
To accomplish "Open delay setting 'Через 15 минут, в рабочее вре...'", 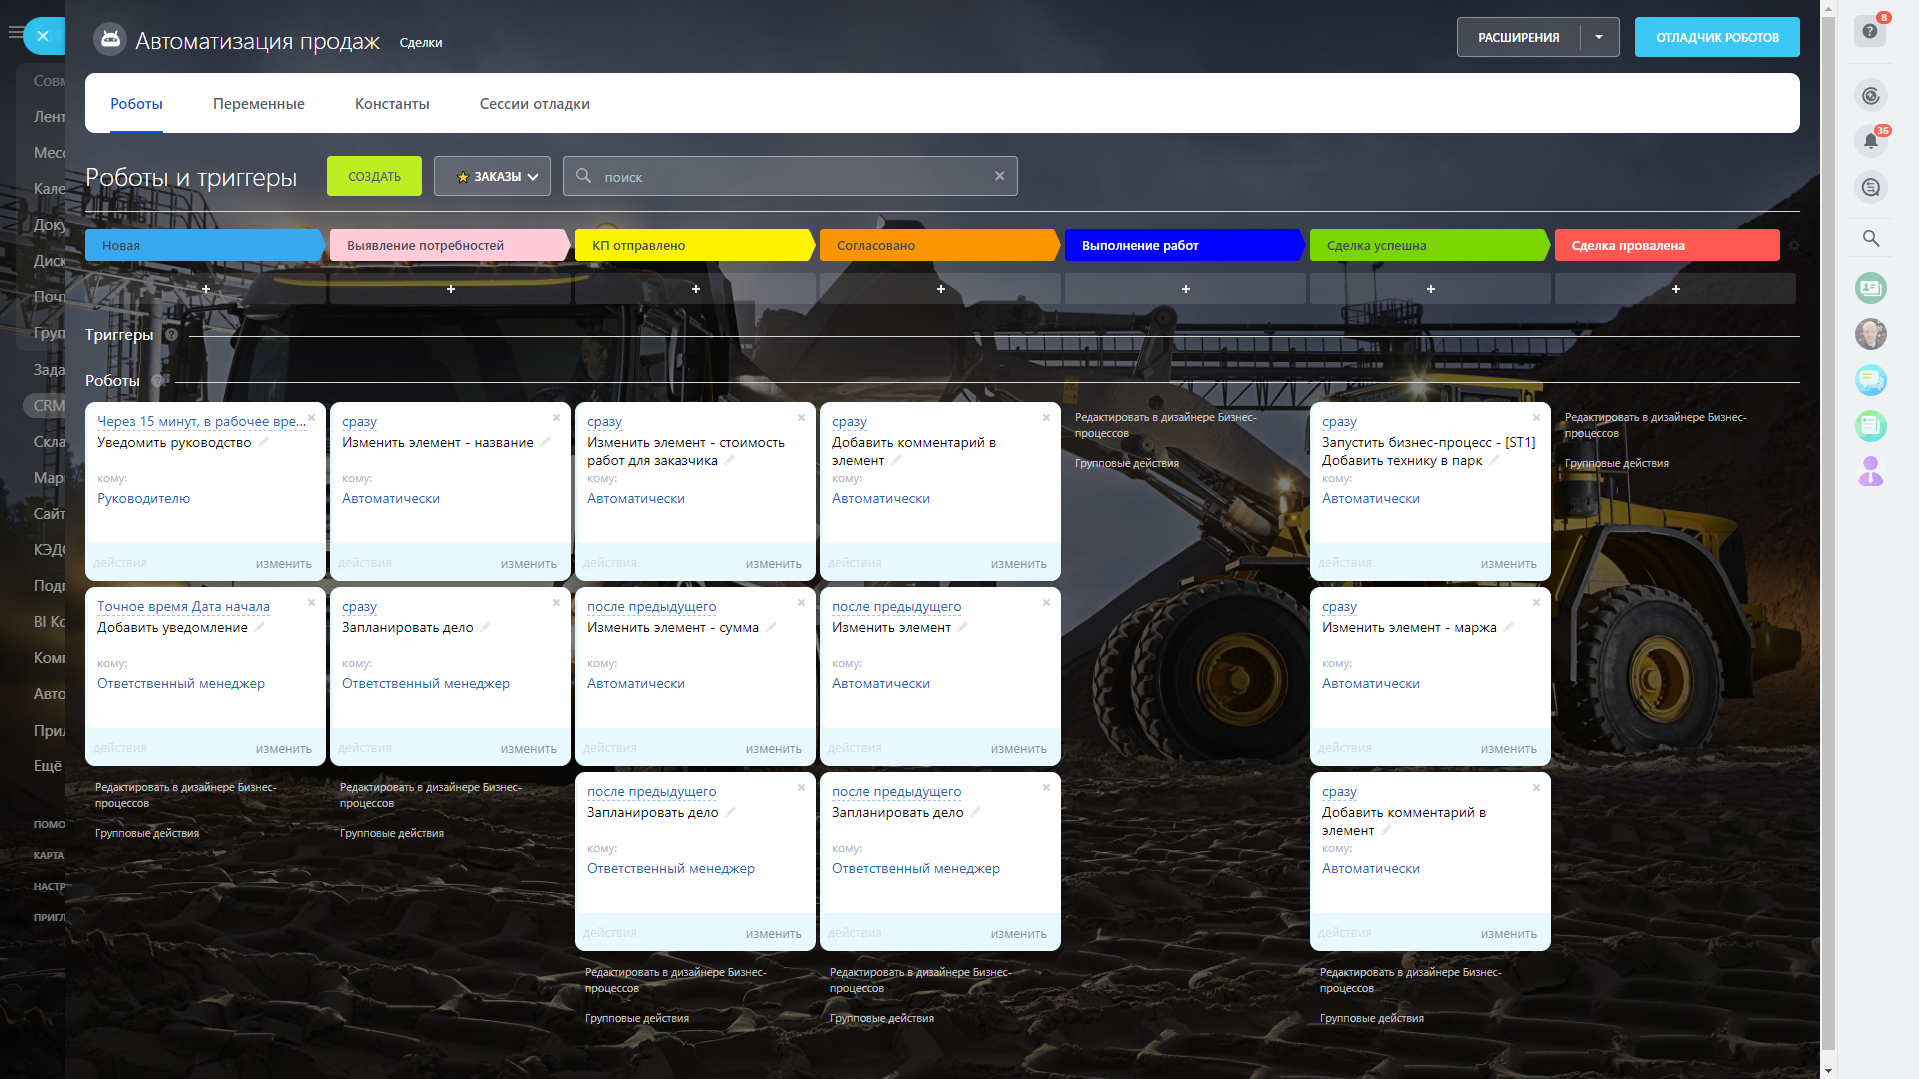I will click(201, 422).
